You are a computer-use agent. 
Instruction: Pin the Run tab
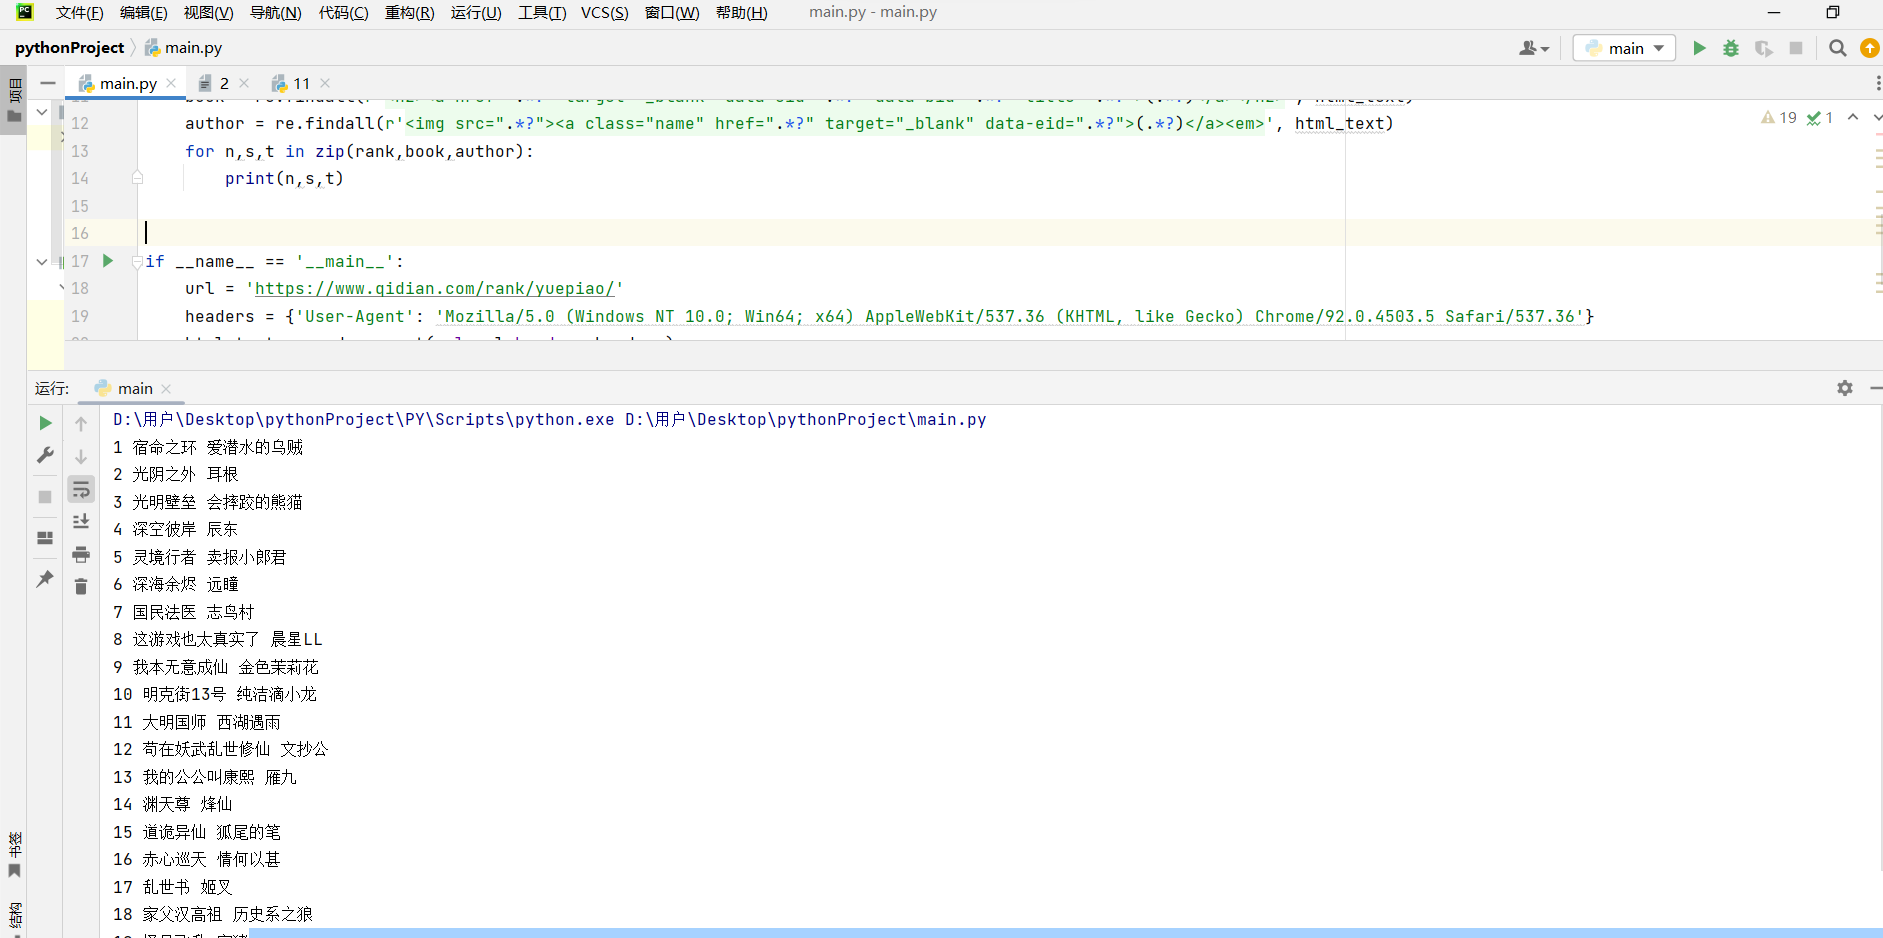[45, 579]
